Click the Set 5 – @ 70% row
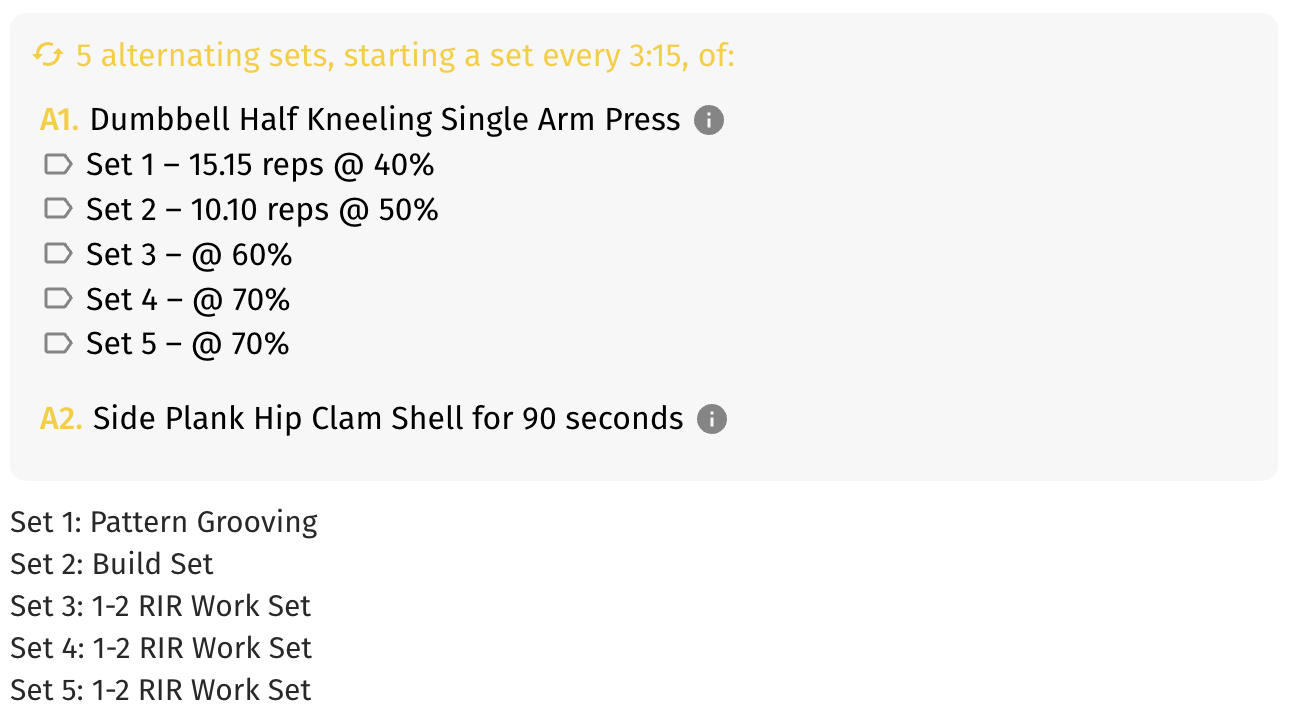1296x728 pixels. tap(167, 344)
